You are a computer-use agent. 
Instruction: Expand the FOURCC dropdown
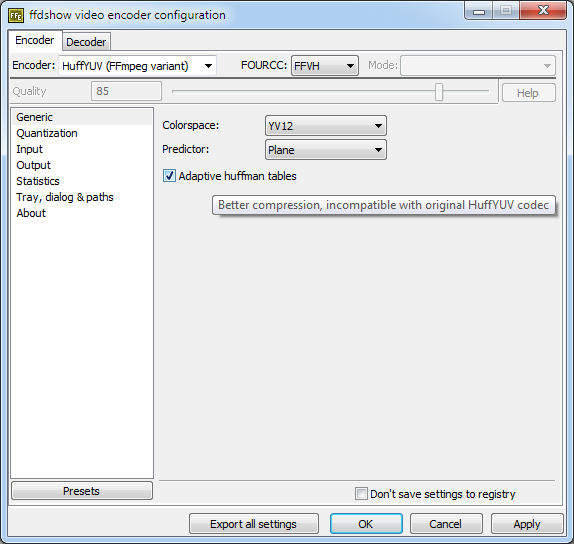click(325, 66)
